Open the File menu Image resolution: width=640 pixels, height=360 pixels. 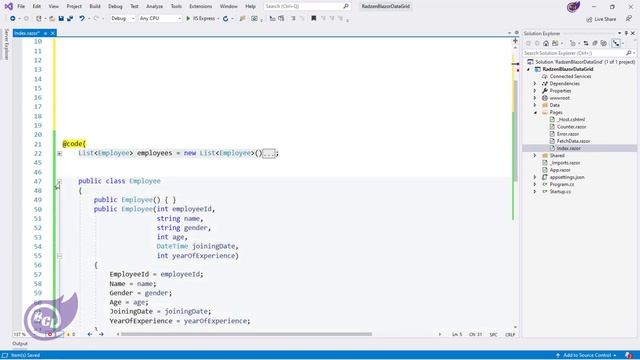21,6
